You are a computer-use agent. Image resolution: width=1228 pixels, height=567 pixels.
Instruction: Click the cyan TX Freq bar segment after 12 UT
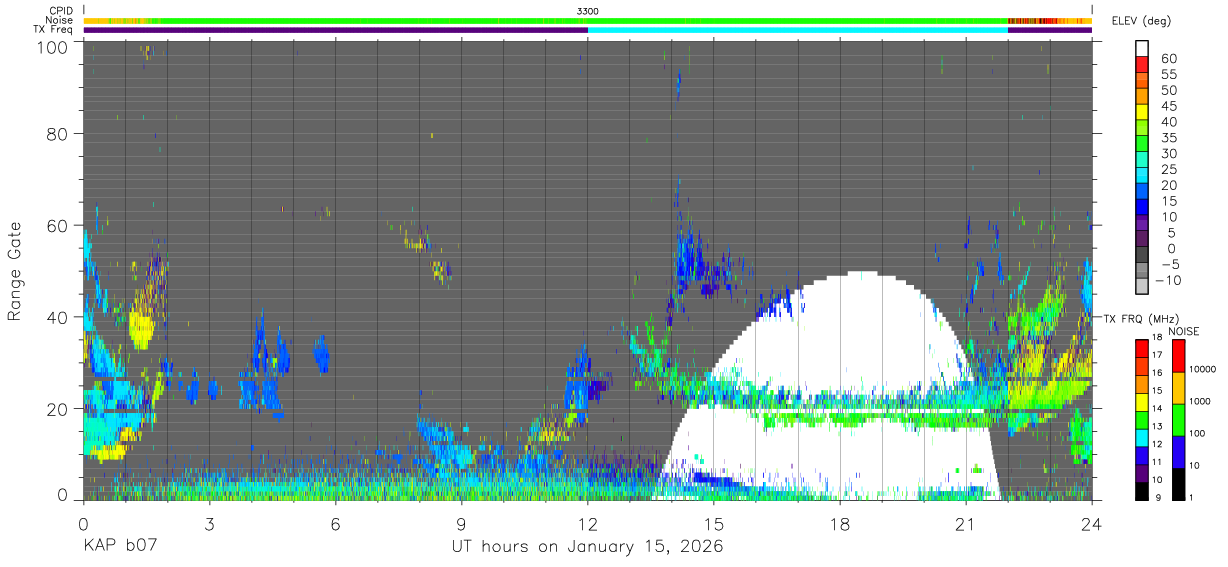[x=798, y=30]
